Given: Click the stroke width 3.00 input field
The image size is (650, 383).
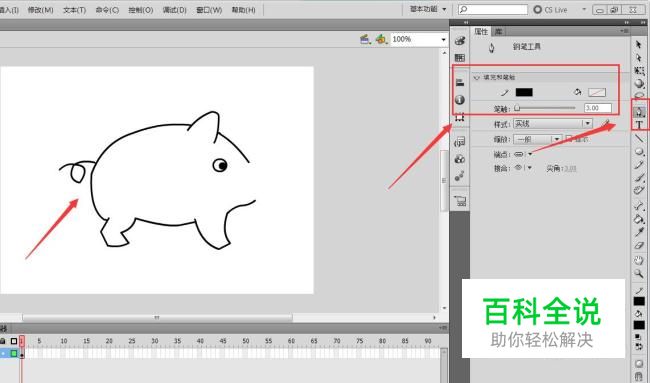Looking at the screenshot, I should pyautogui.click(x=597, y=108).
